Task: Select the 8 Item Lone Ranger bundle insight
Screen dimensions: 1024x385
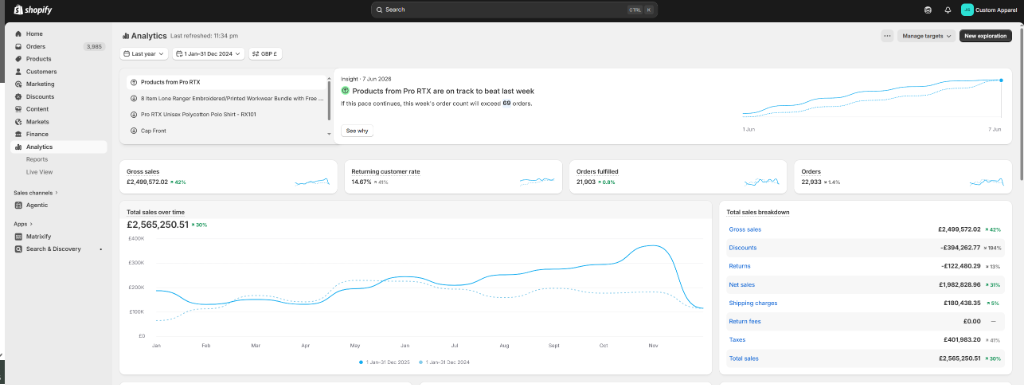Action: (x=227, y=99)
